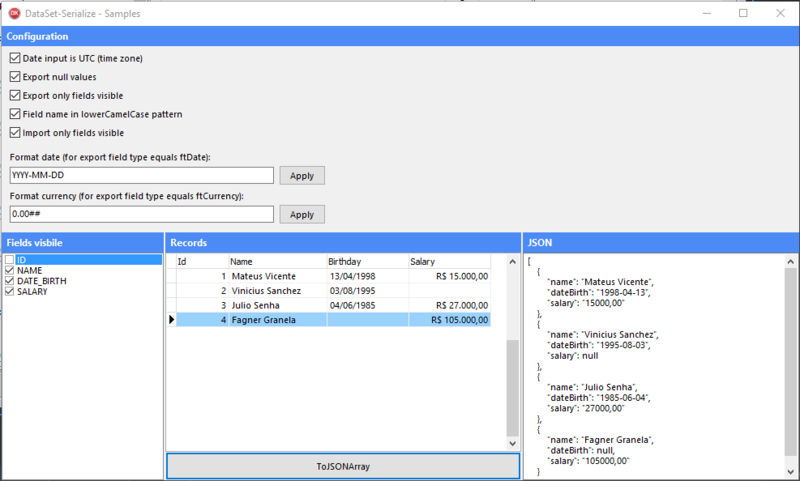Uncheck the SALARY field checkbox
800x481 pixels.
(x=9, y=291)
